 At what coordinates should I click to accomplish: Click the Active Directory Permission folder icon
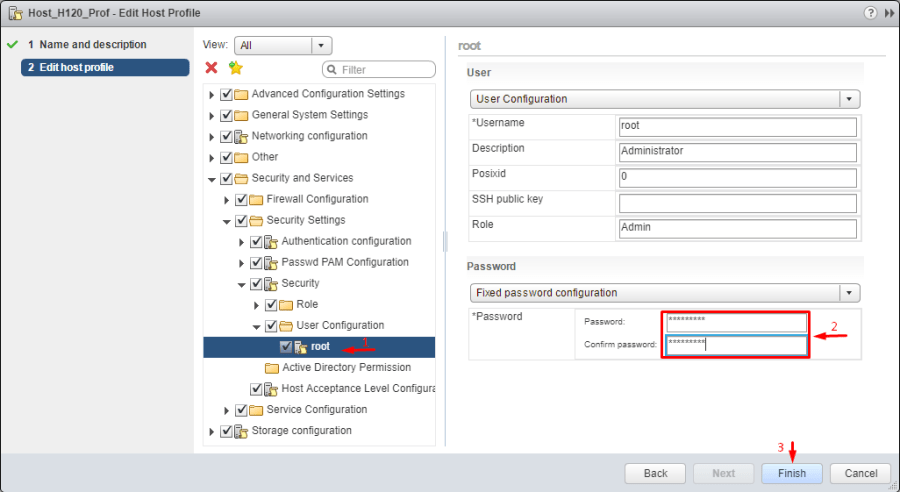coord(272,368)
